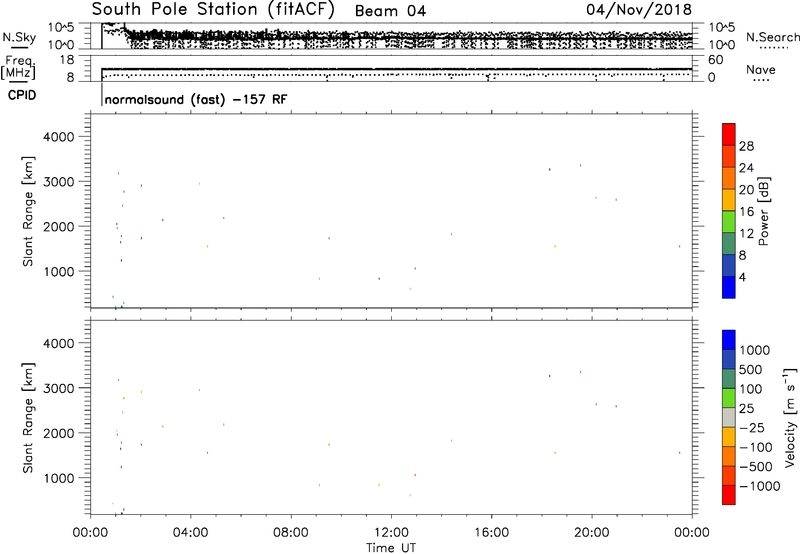Click the "04:00" time tick label
The width and height of the screenshot is (800, 554).
point(190,533)
